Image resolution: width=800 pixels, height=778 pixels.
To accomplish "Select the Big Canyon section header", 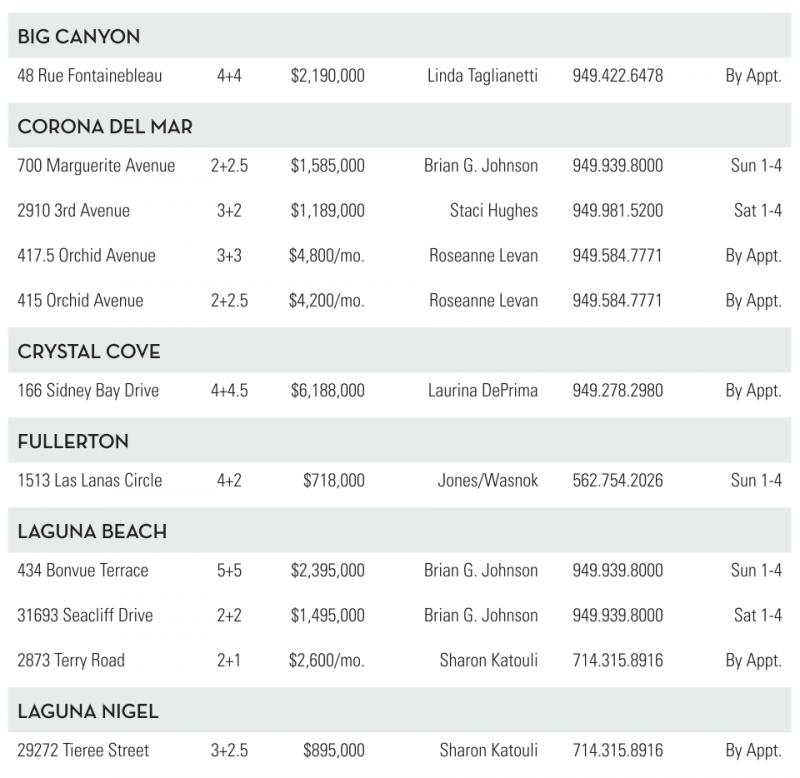I will click(79, 37).
